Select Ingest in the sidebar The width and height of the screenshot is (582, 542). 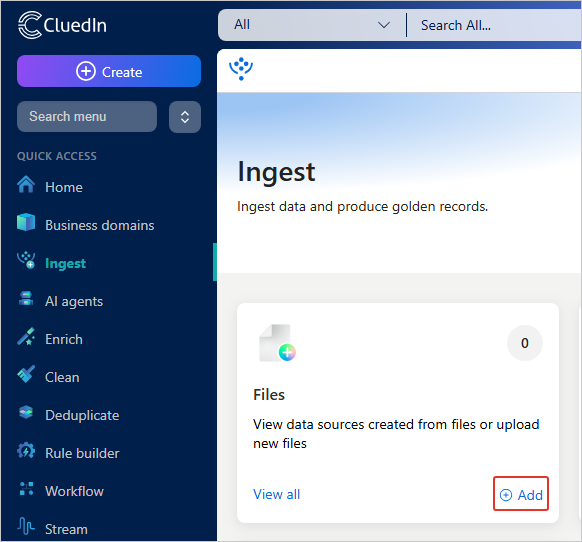coord(65,264)
